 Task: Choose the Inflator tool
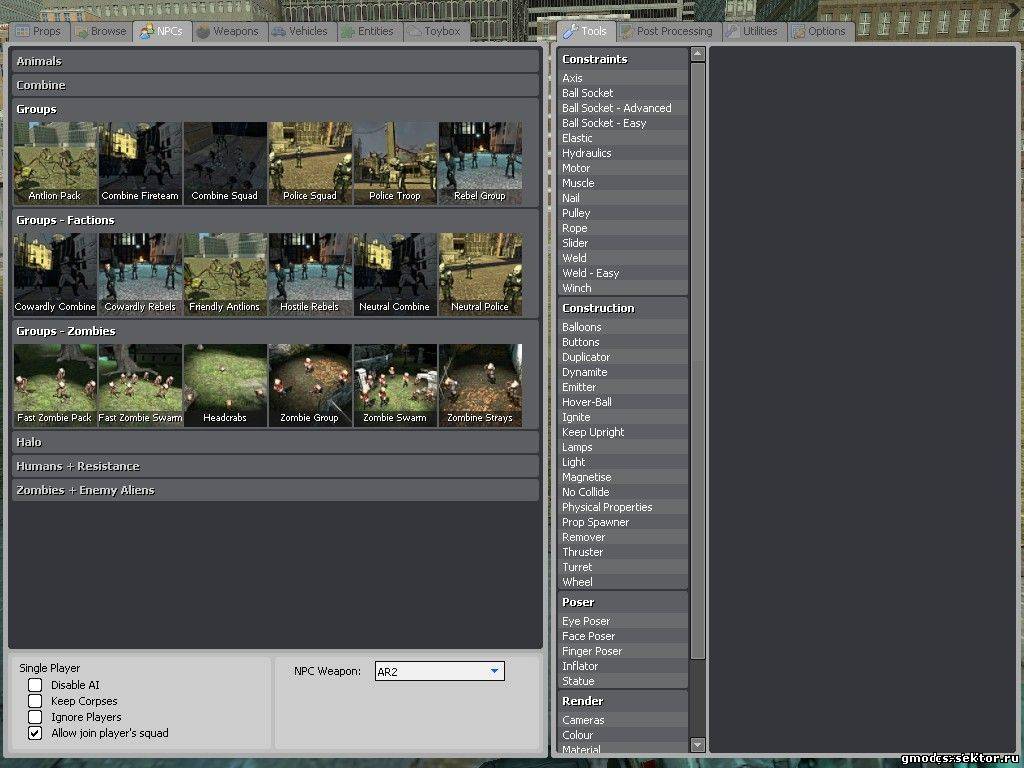point(622,665)
